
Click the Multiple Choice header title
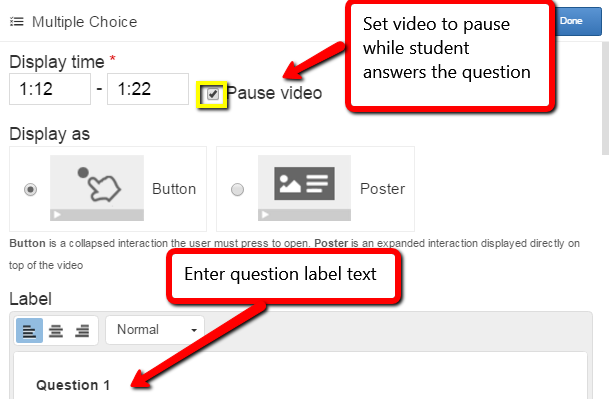coord(85,22)
